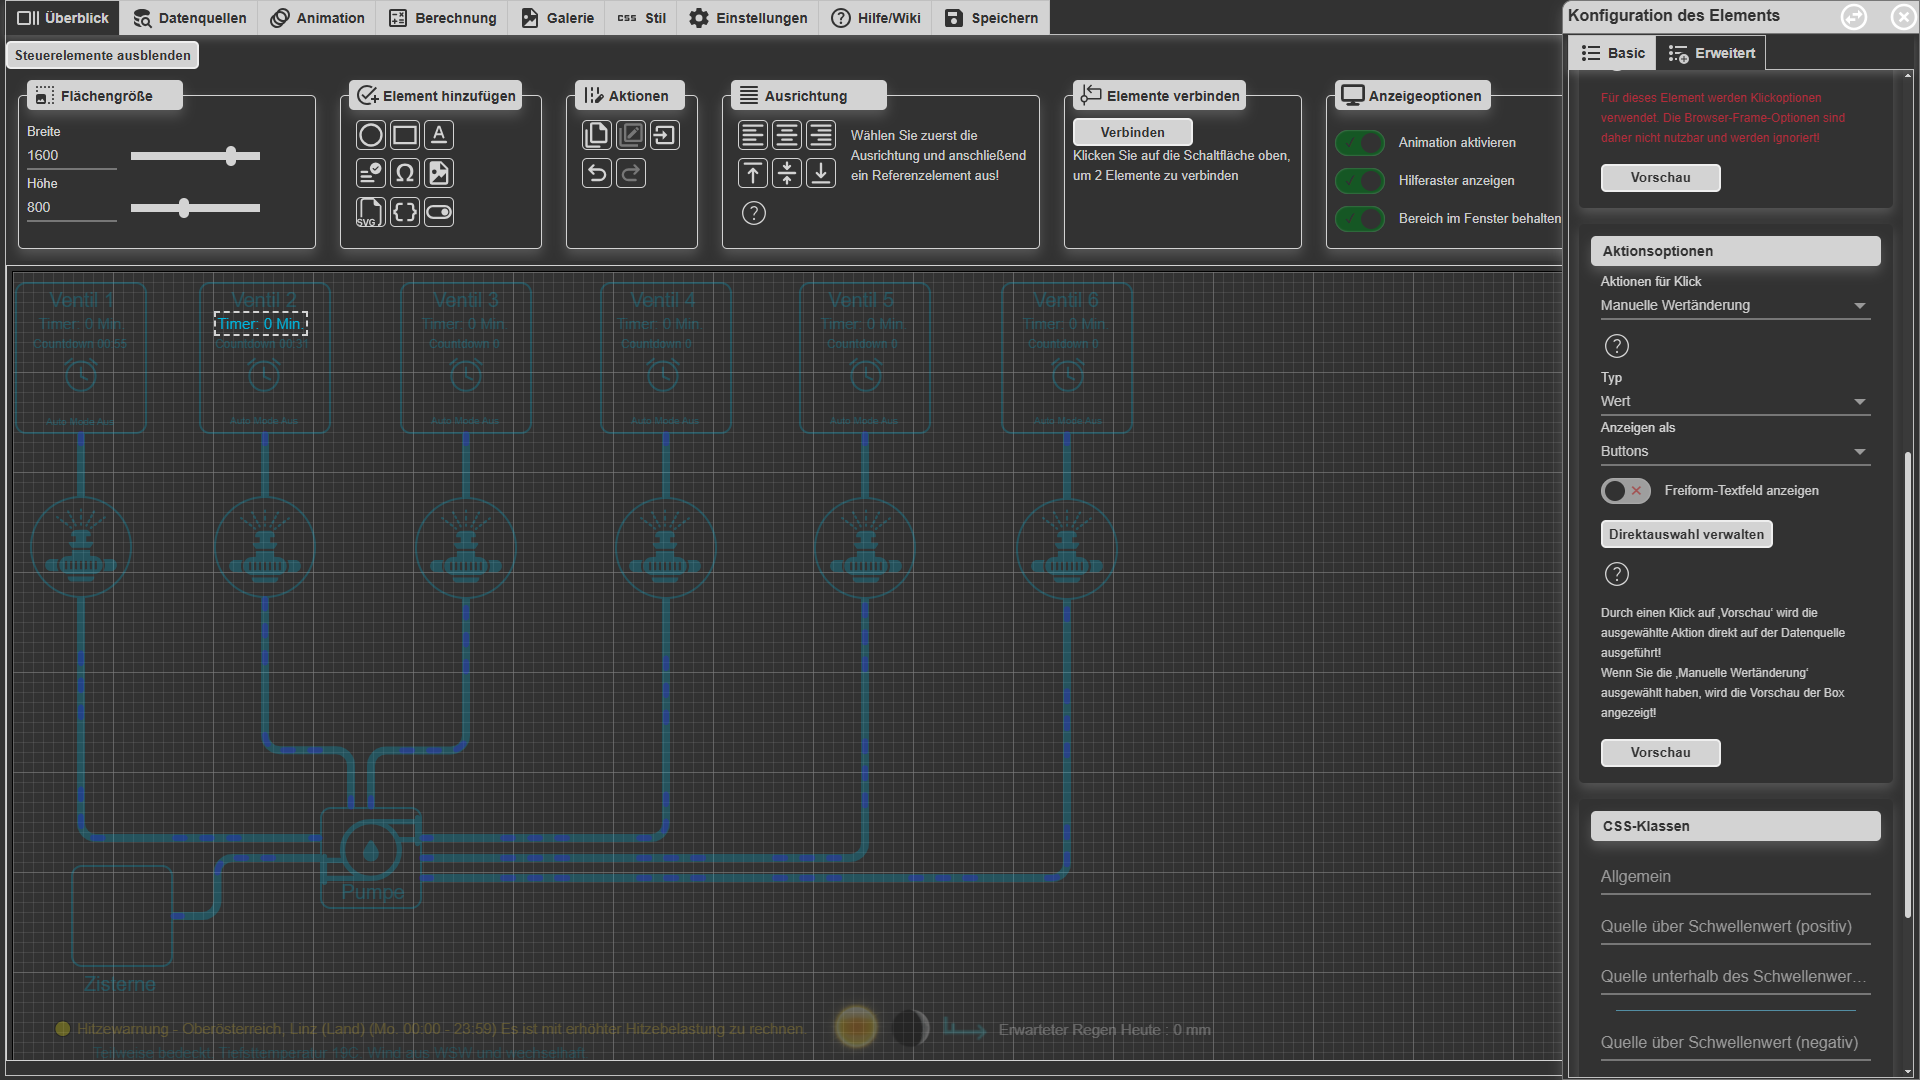Click the copy elements icon
1920x1080 pixels.
(x=597, y=135)
